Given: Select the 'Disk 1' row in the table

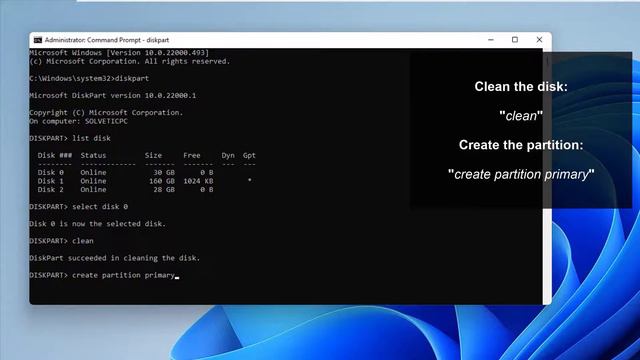Looking at the screenshot, I should 144,181.
